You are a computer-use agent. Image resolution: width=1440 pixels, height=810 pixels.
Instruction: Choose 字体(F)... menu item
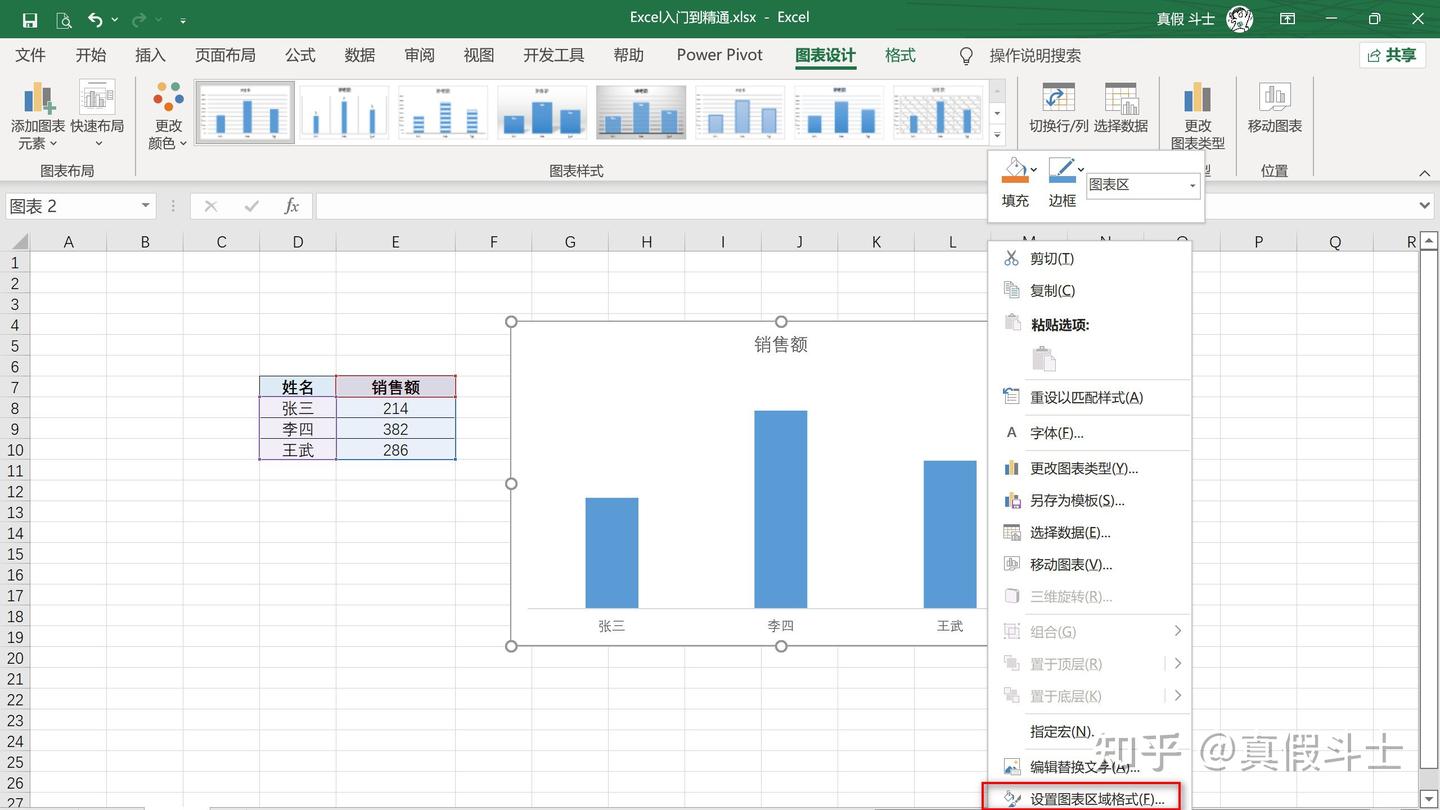pos(1089,433)
